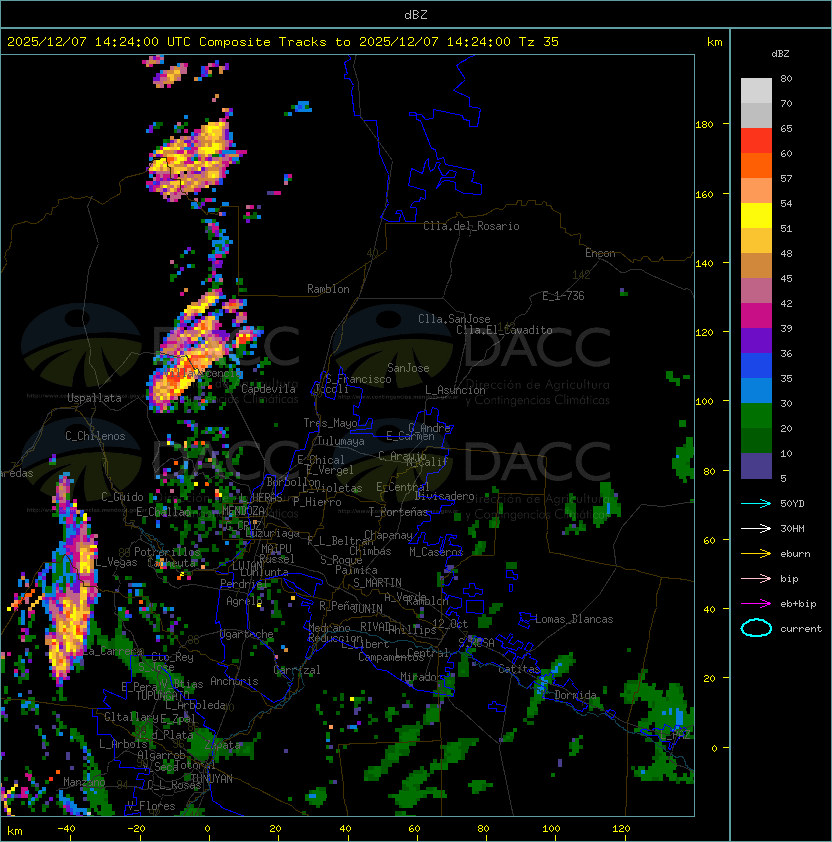Click the 'dBZ' title at the top
This screenshot has width=832, height=842.
click(416, 14)
